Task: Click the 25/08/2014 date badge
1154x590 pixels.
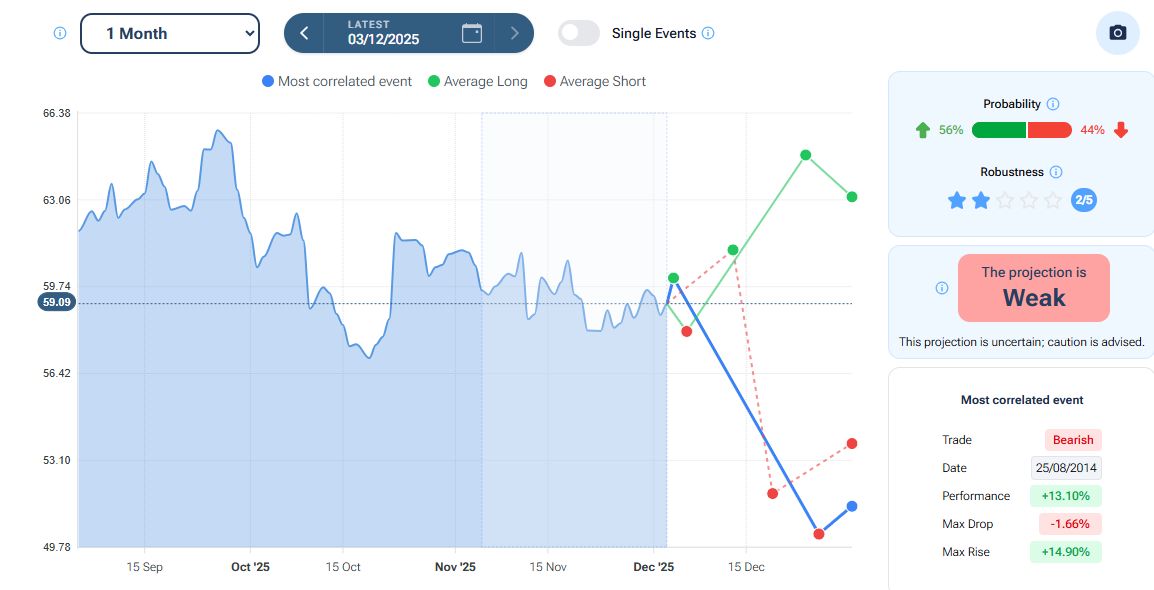Action: tap(1066, 468)
